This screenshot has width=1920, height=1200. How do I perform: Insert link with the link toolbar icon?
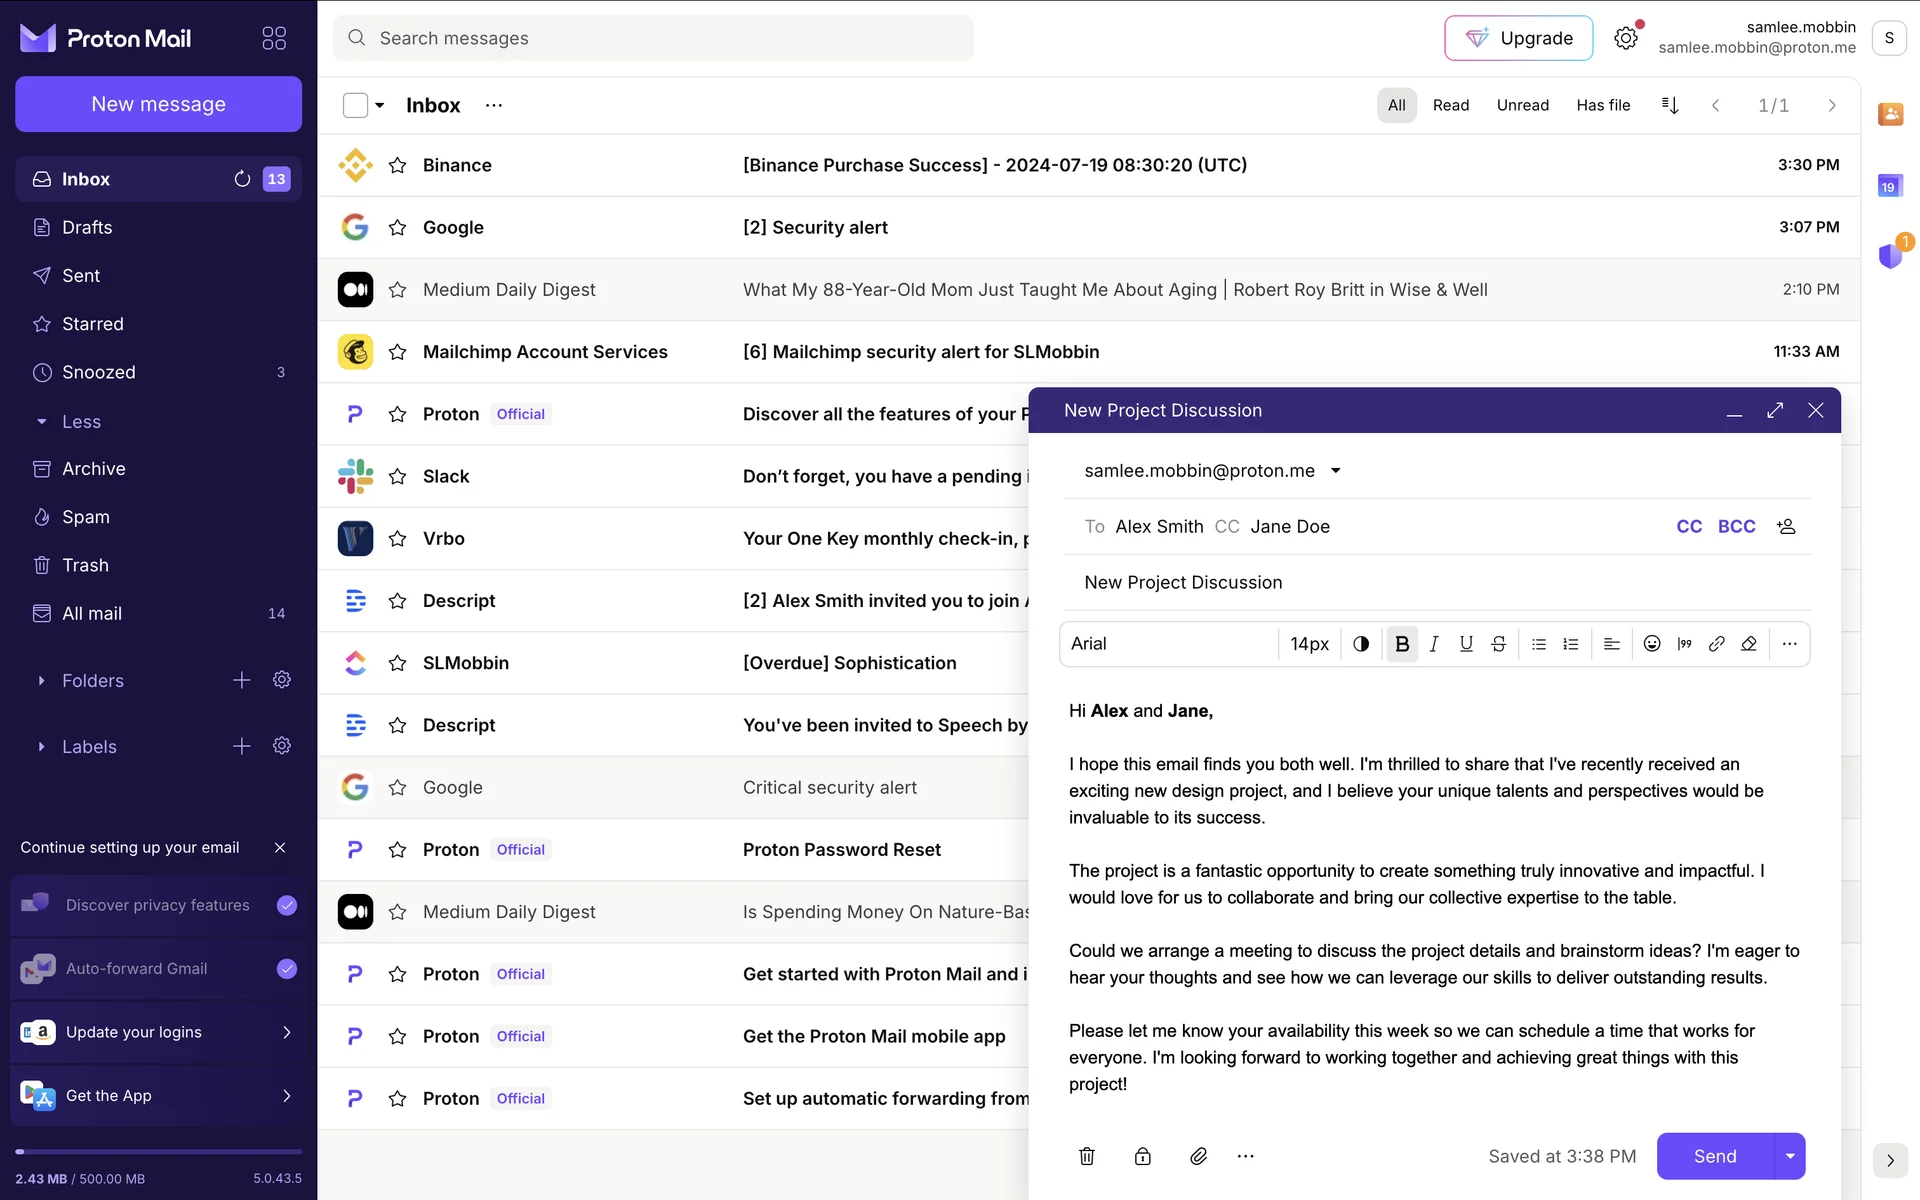tap(1716, 644)
